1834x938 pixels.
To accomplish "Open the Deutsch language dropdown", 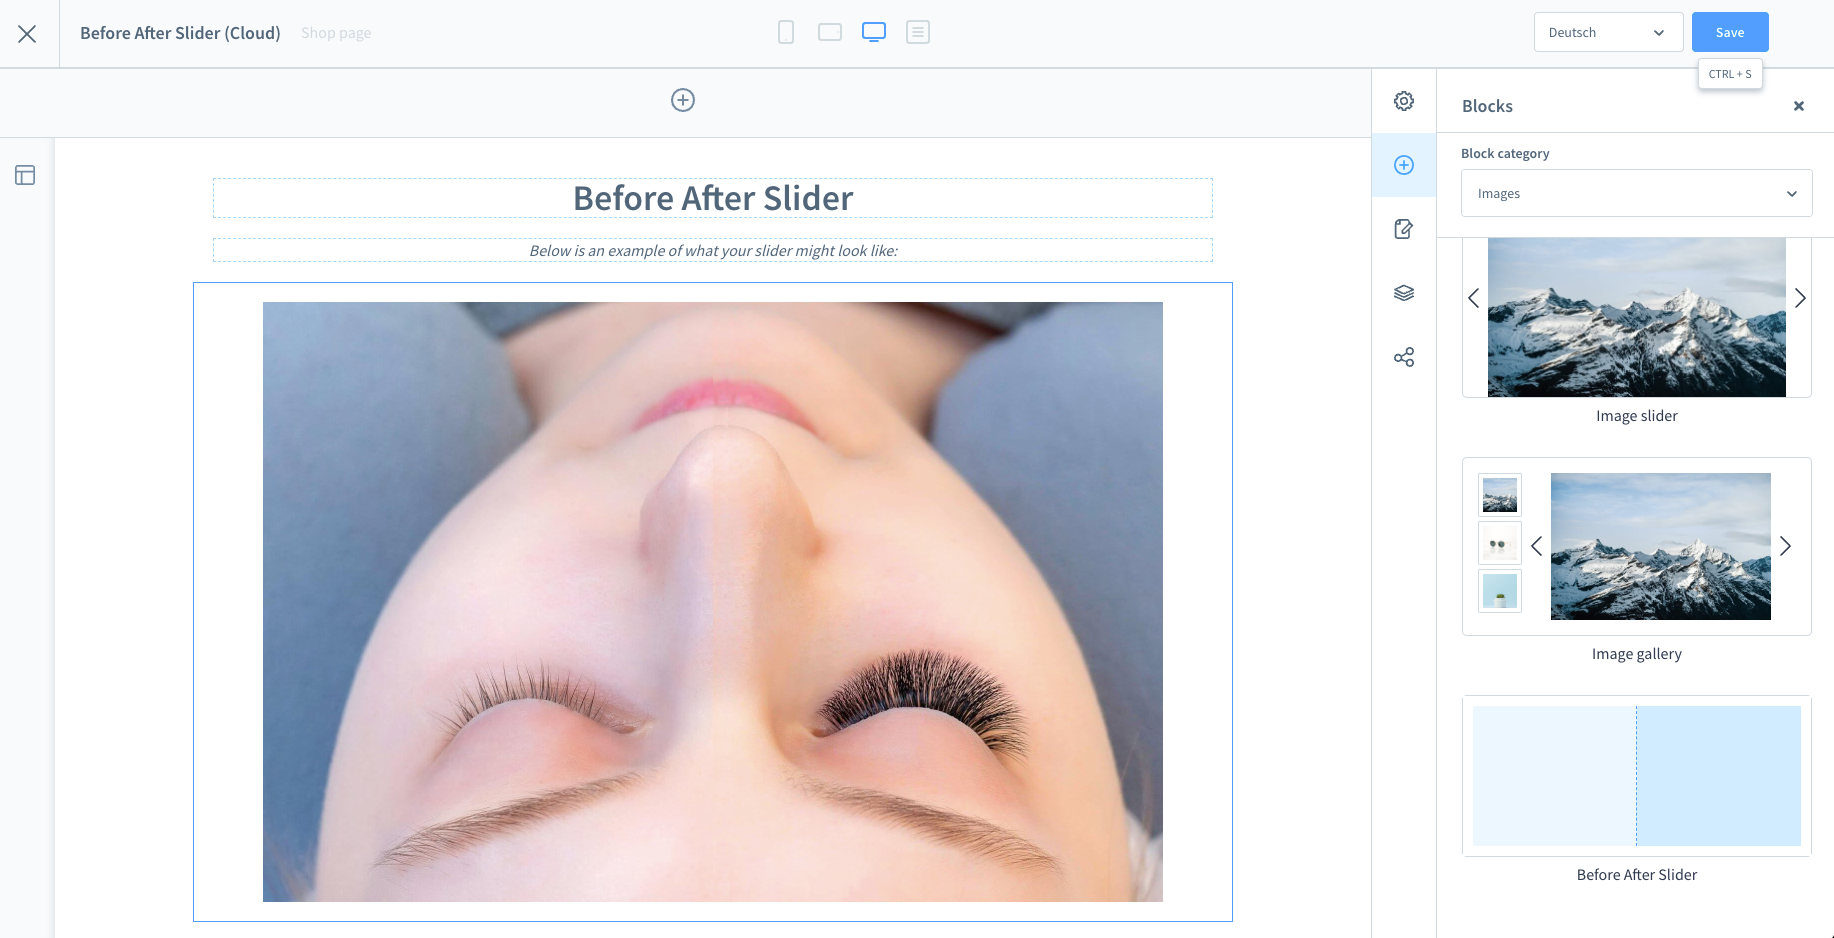I will [1608, 32].
